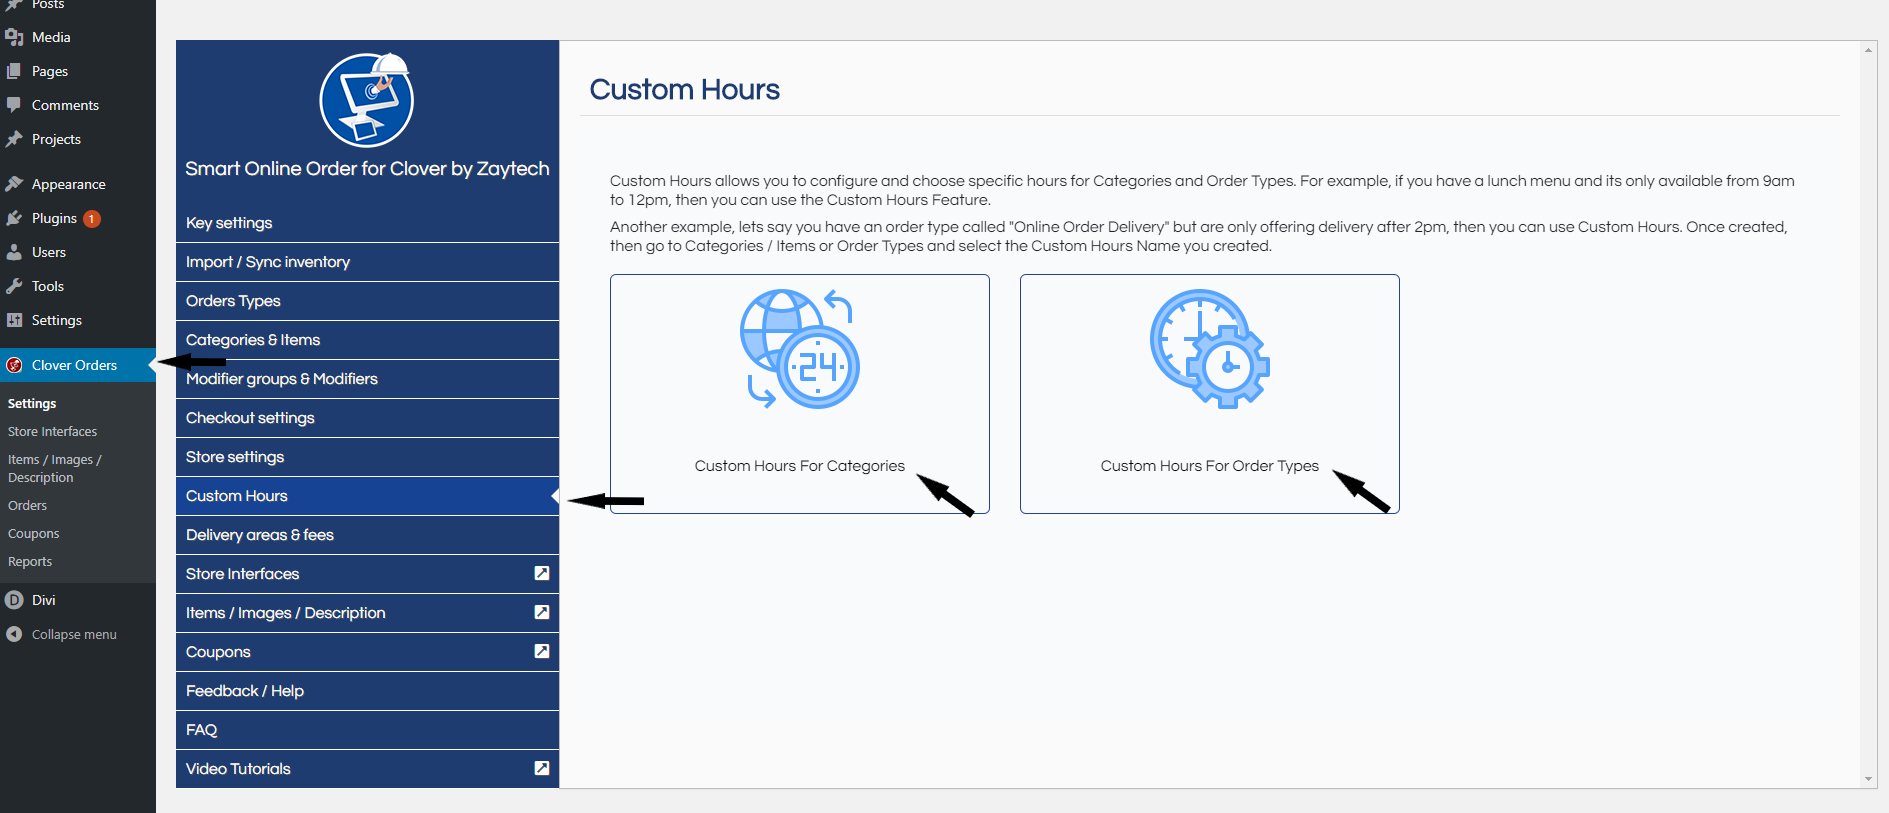Click the Users person icon

14,252
